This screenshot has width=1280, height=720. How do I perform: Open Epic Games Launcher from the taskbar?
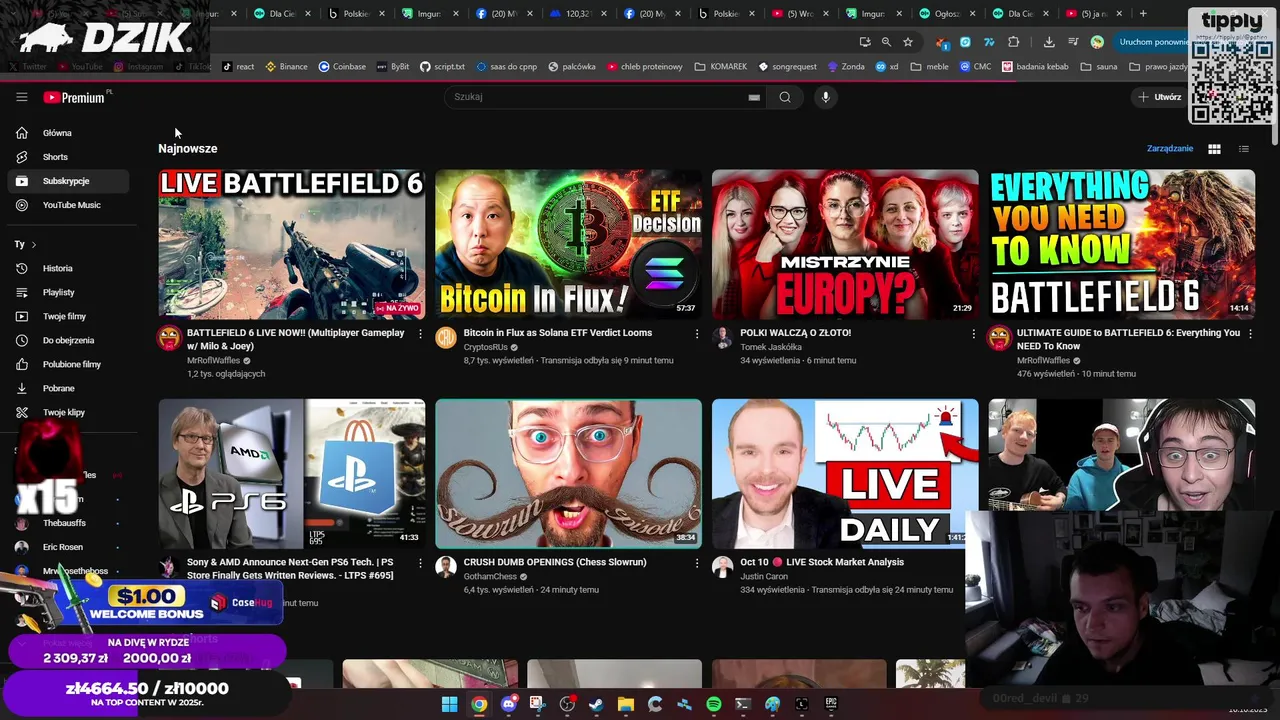[x=831, y=705]
